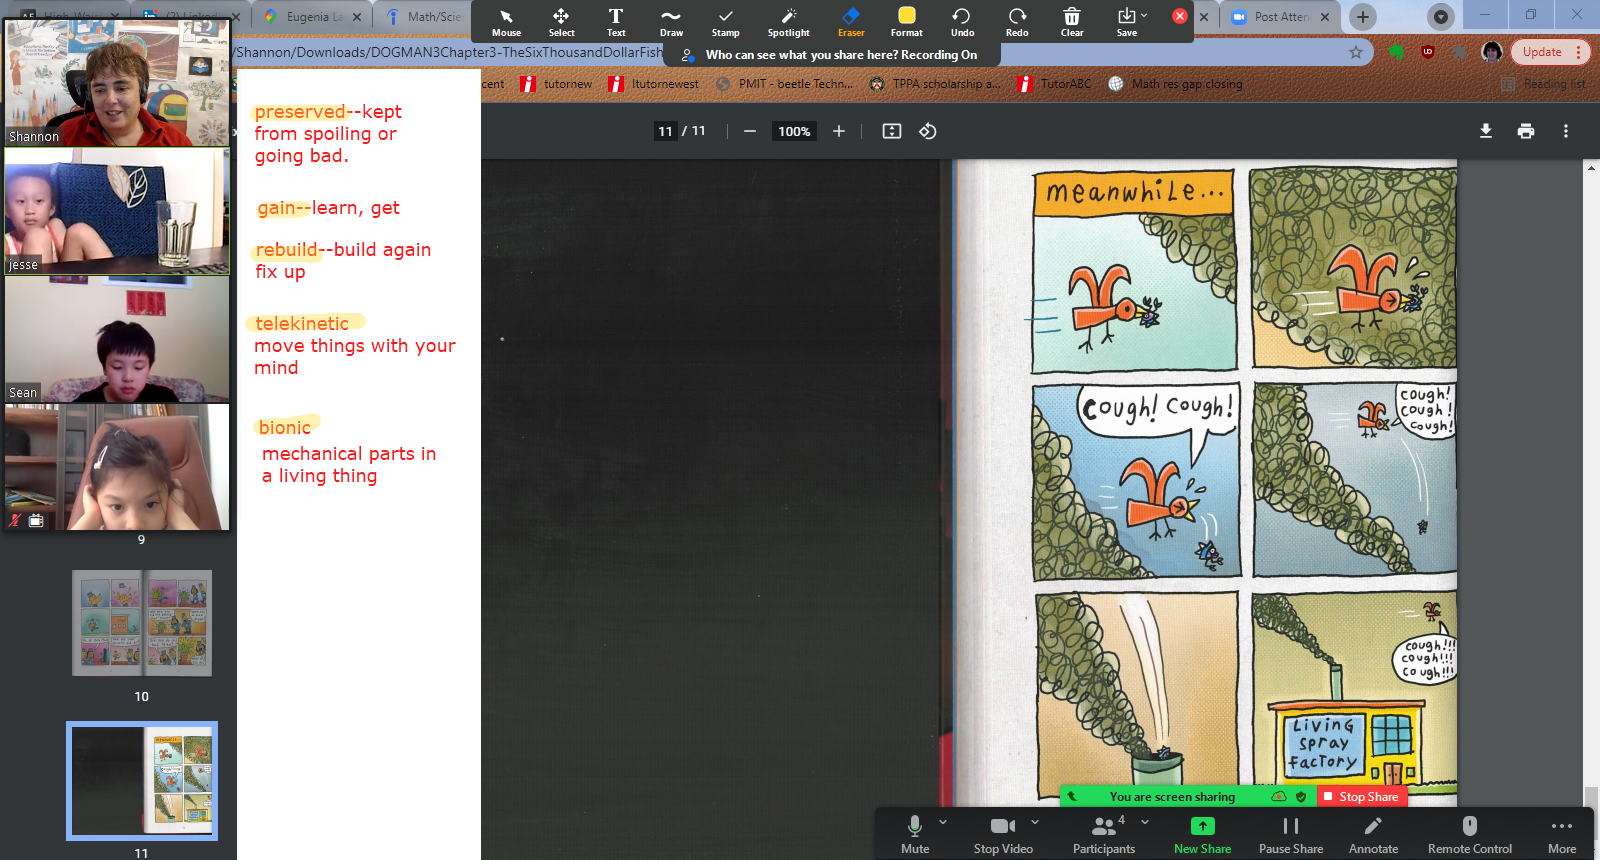Pause the screen share
Image resolution: width=1600 pixels, height=860 pixels.
(1291, 834)
